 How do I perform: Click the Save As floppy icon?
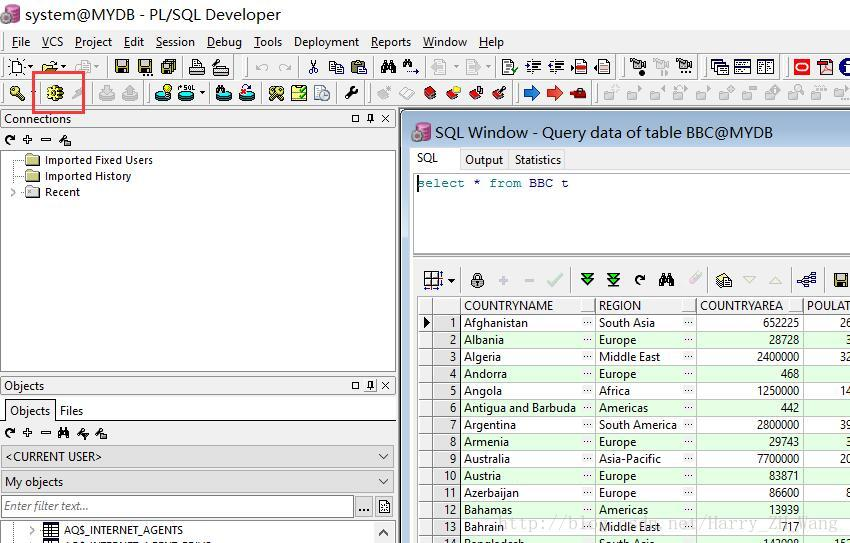click(x=145, y=67)
